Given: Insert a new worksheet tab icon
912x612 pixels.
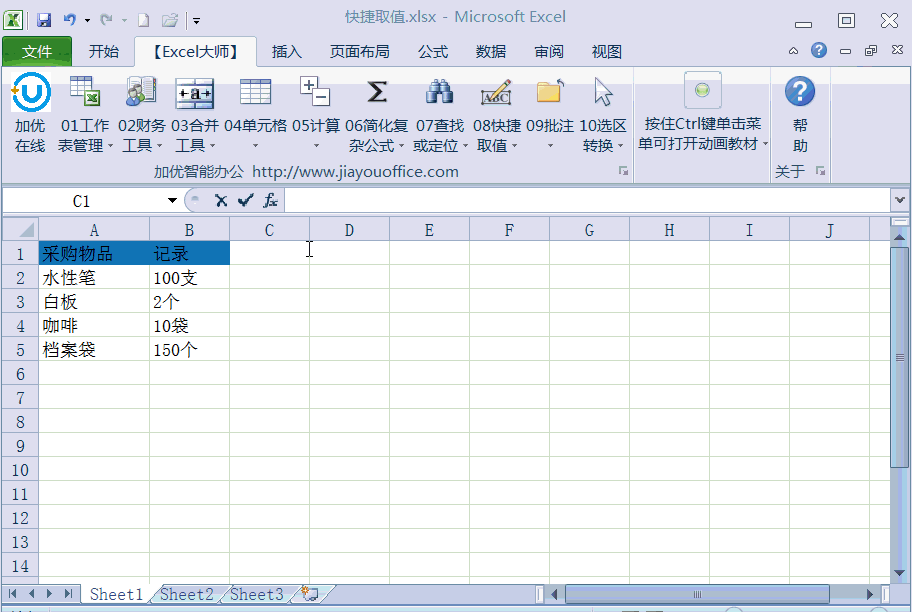Looking at the screenshot, I should click(x=309, y=594).
